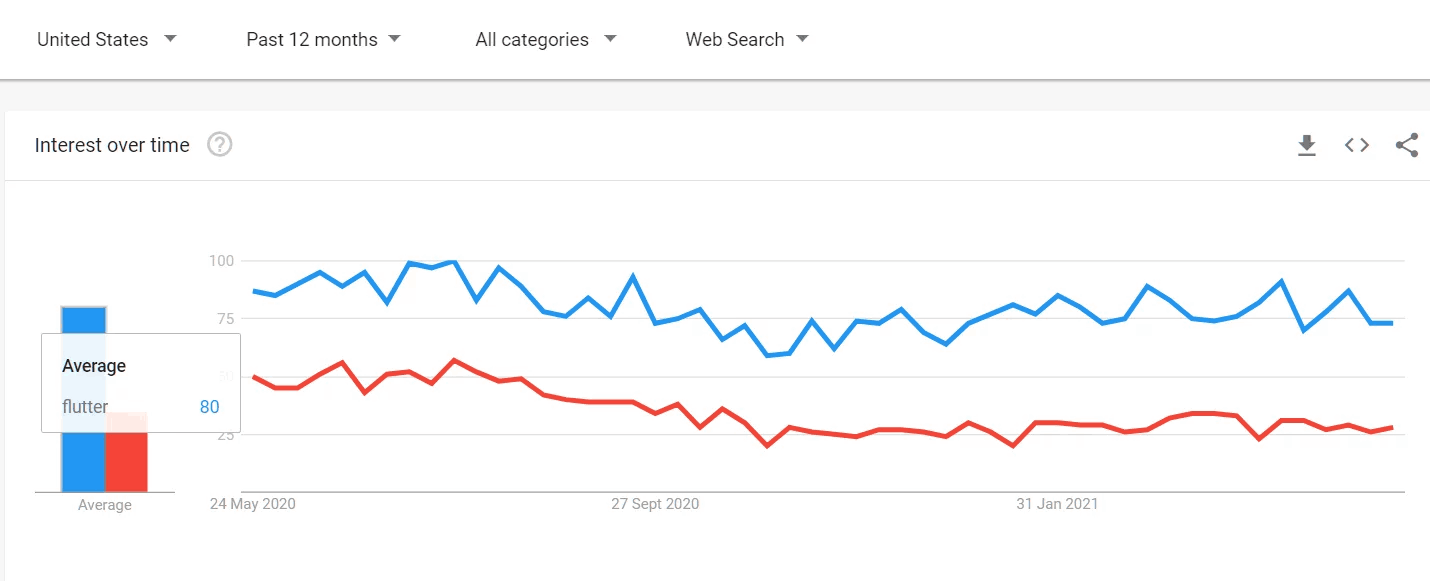Click the 100 value on the y-axis
The image size is (1430, 581).
click(x=221, y=261)
